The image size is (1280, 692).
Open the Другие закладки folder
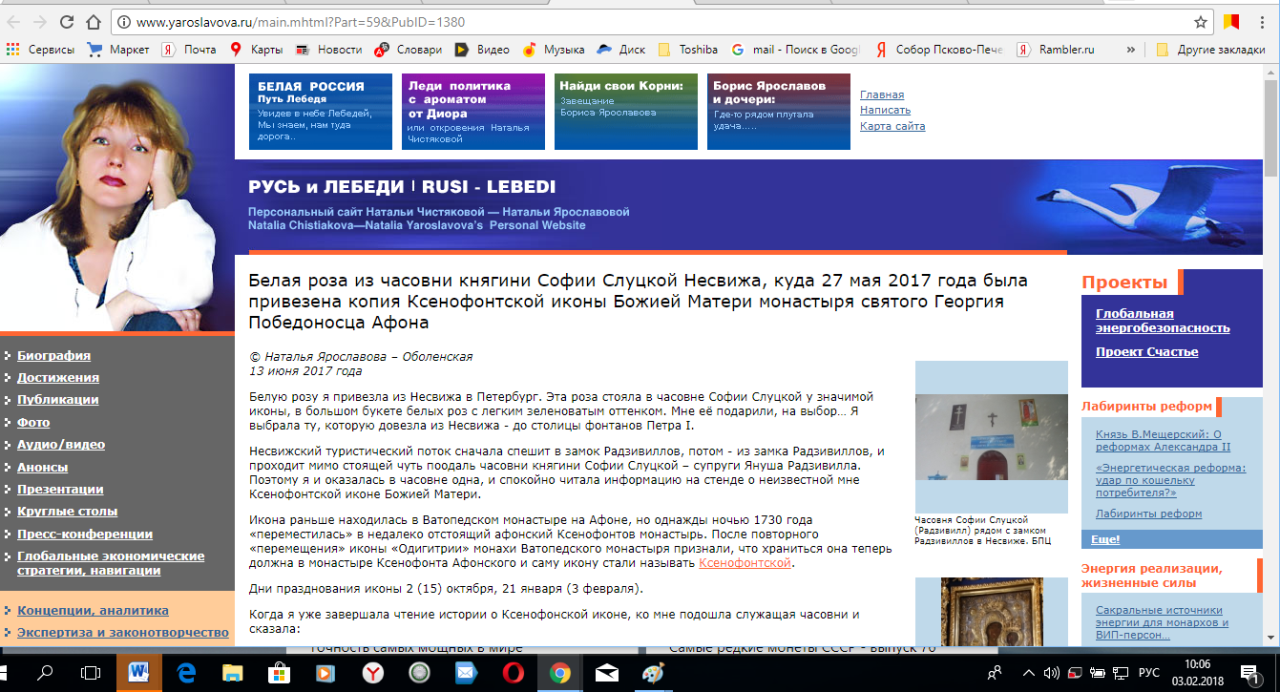tap(1210, 50)
